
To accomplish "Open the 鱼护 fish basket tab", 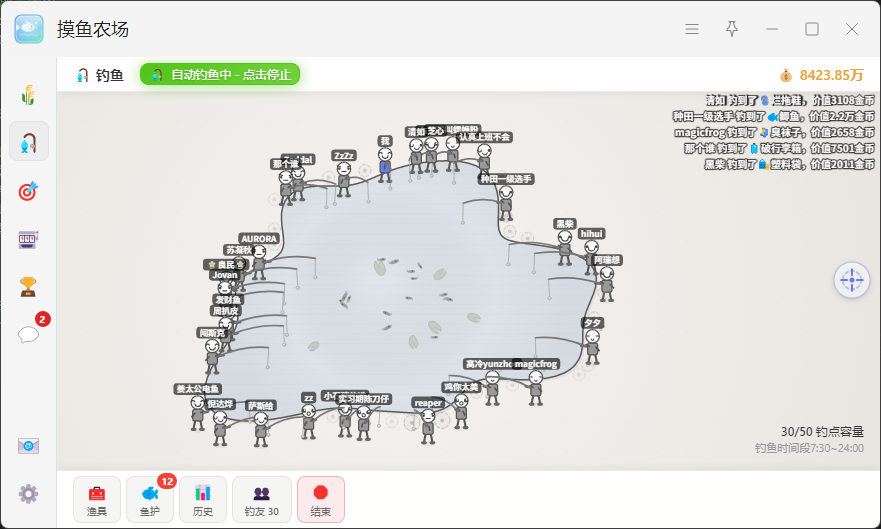I will pos(150,499).
